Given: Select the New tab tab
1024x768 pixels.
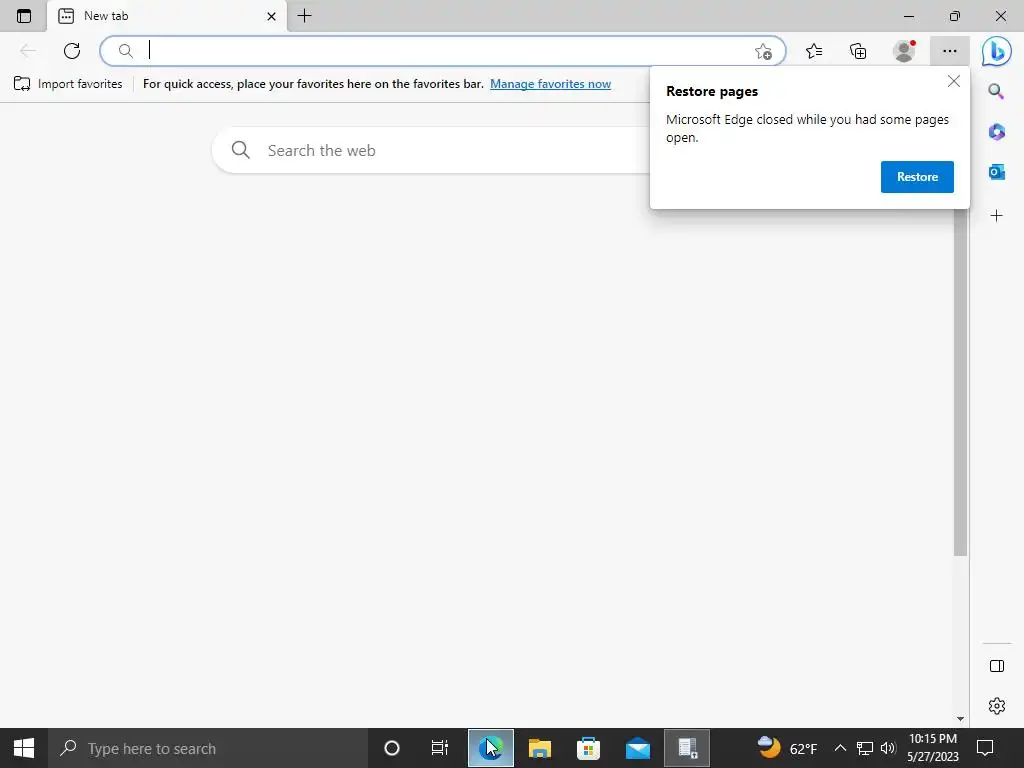Looking at the screenshot, I should tap(167, 16).
